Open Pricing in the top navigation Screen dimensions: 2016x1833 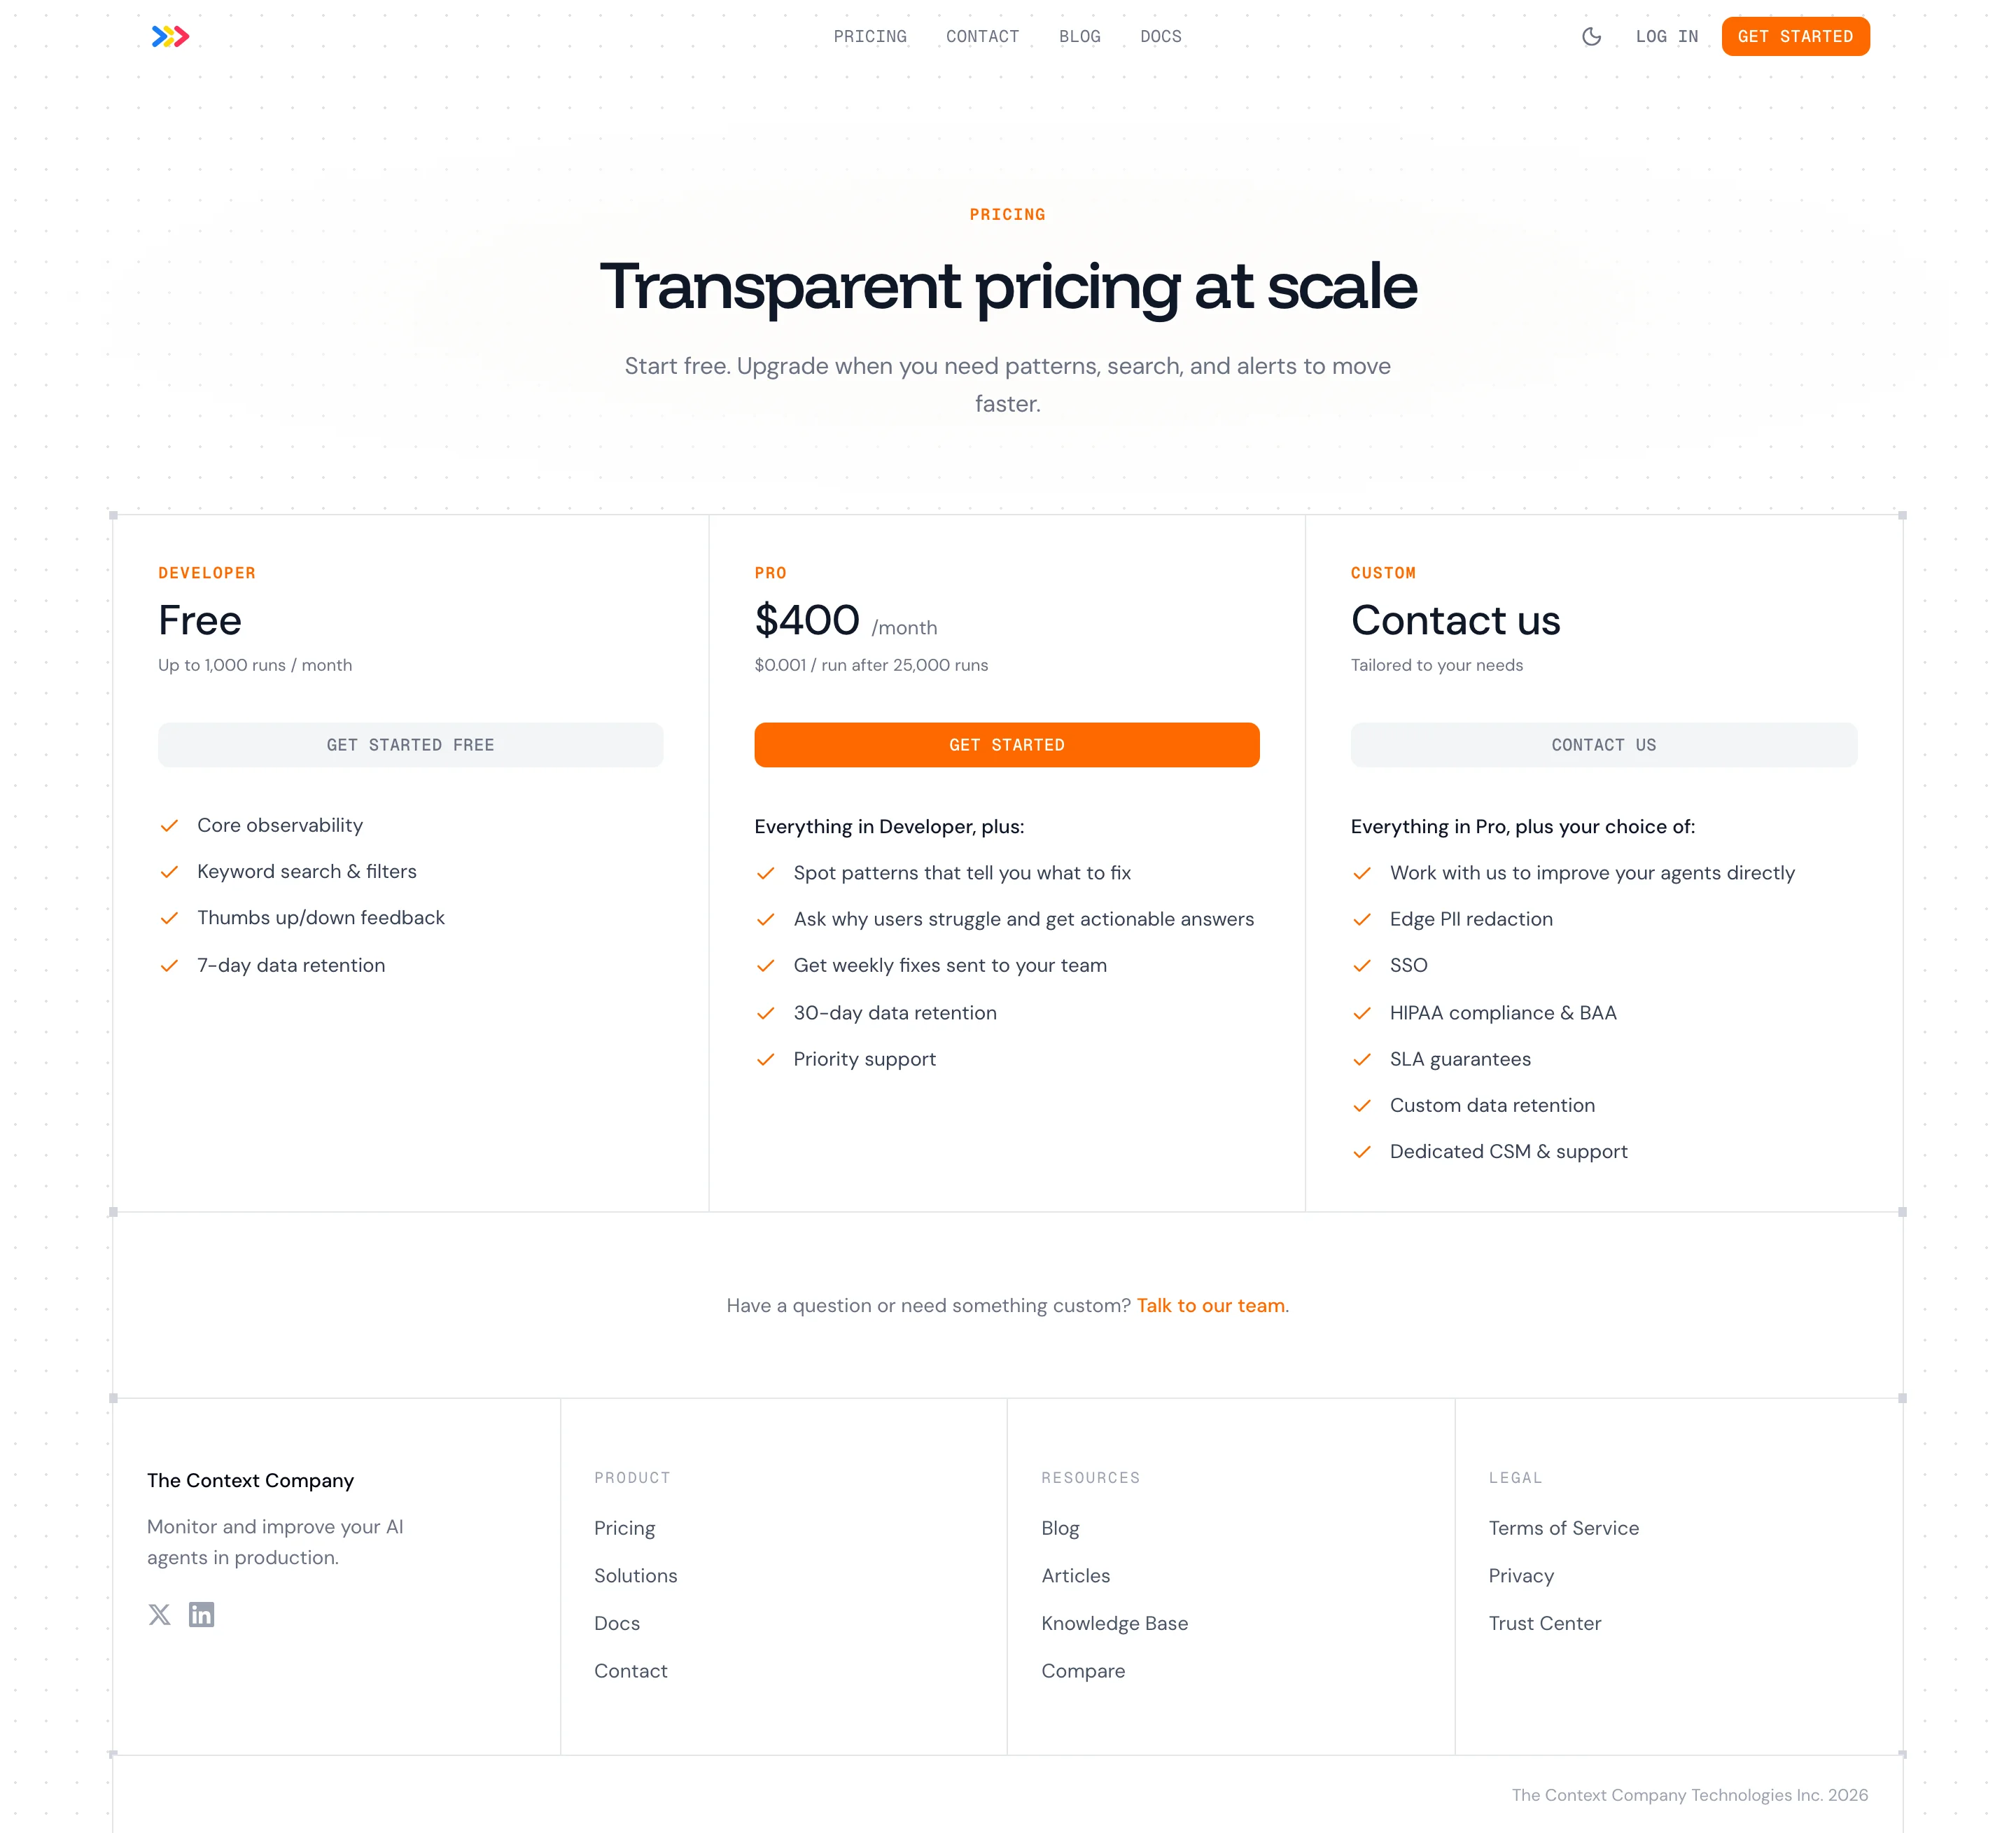[x=870, y=37]
